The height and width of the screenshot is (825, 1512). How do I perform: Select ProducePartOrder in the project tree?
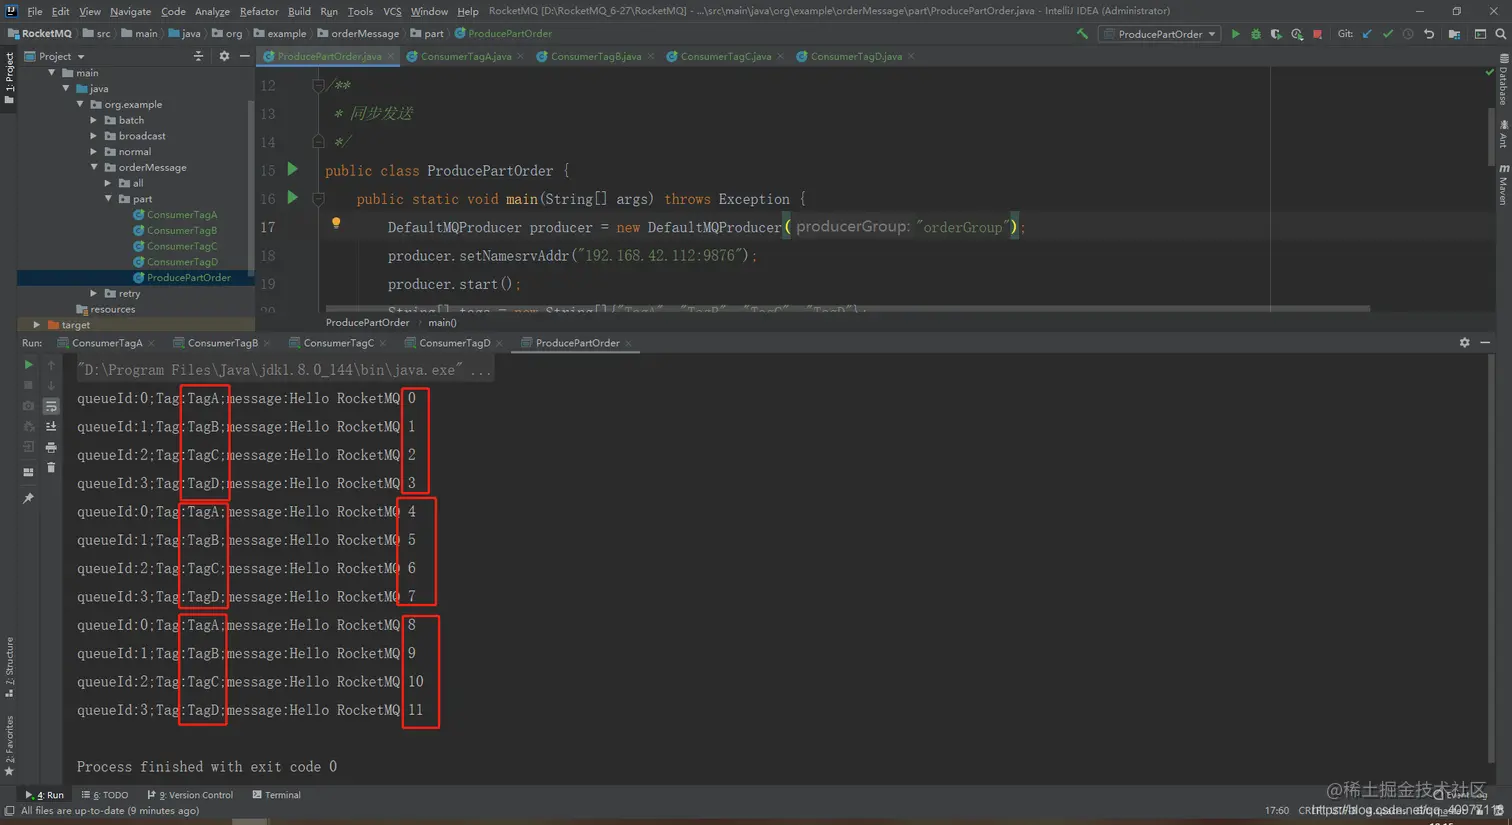188,278
